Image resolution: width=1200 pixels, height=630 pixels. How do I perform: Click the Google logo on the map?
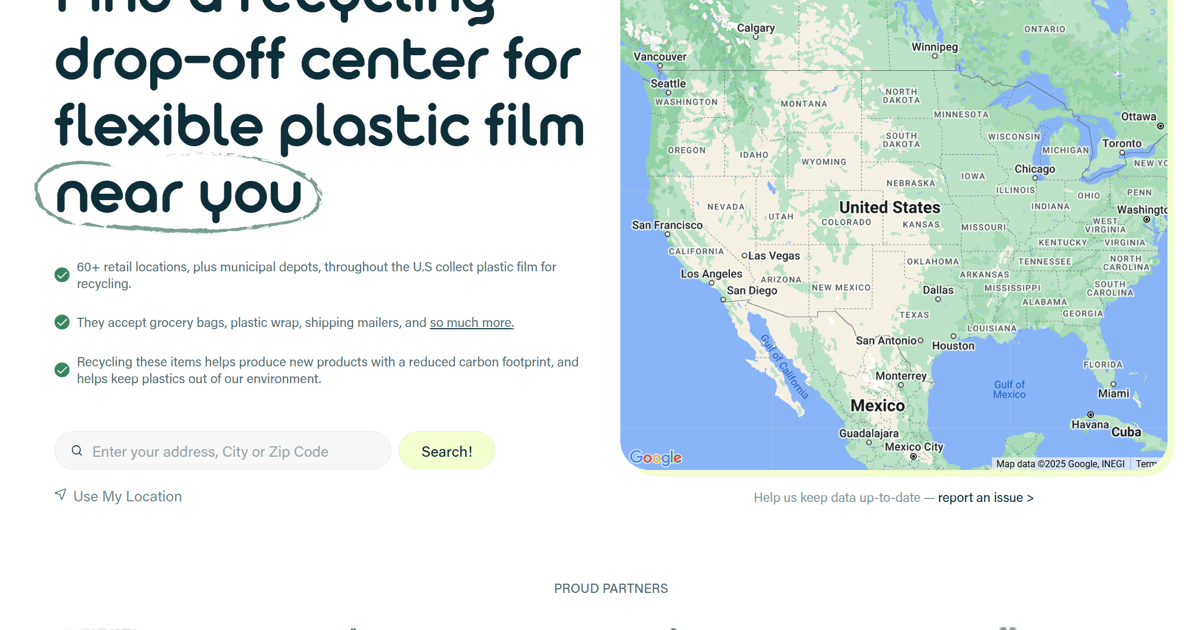654,458
